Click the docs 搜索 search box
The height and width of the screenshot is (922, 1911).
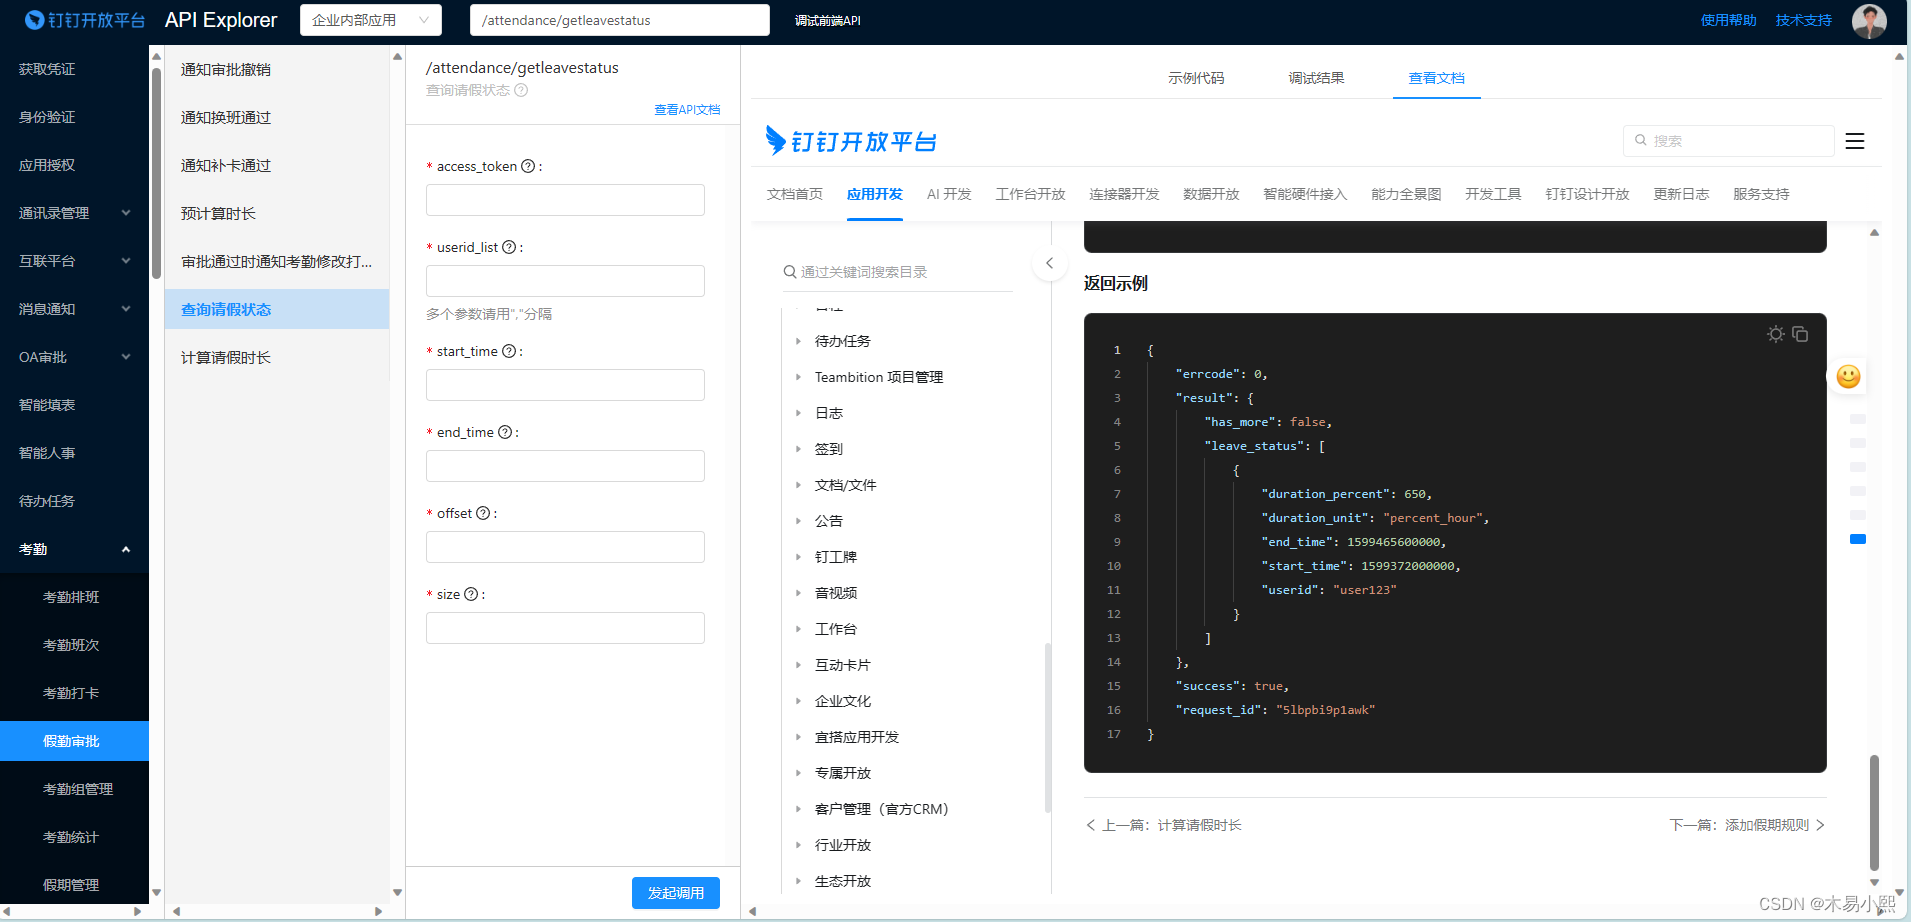(x=1728, y=141)
